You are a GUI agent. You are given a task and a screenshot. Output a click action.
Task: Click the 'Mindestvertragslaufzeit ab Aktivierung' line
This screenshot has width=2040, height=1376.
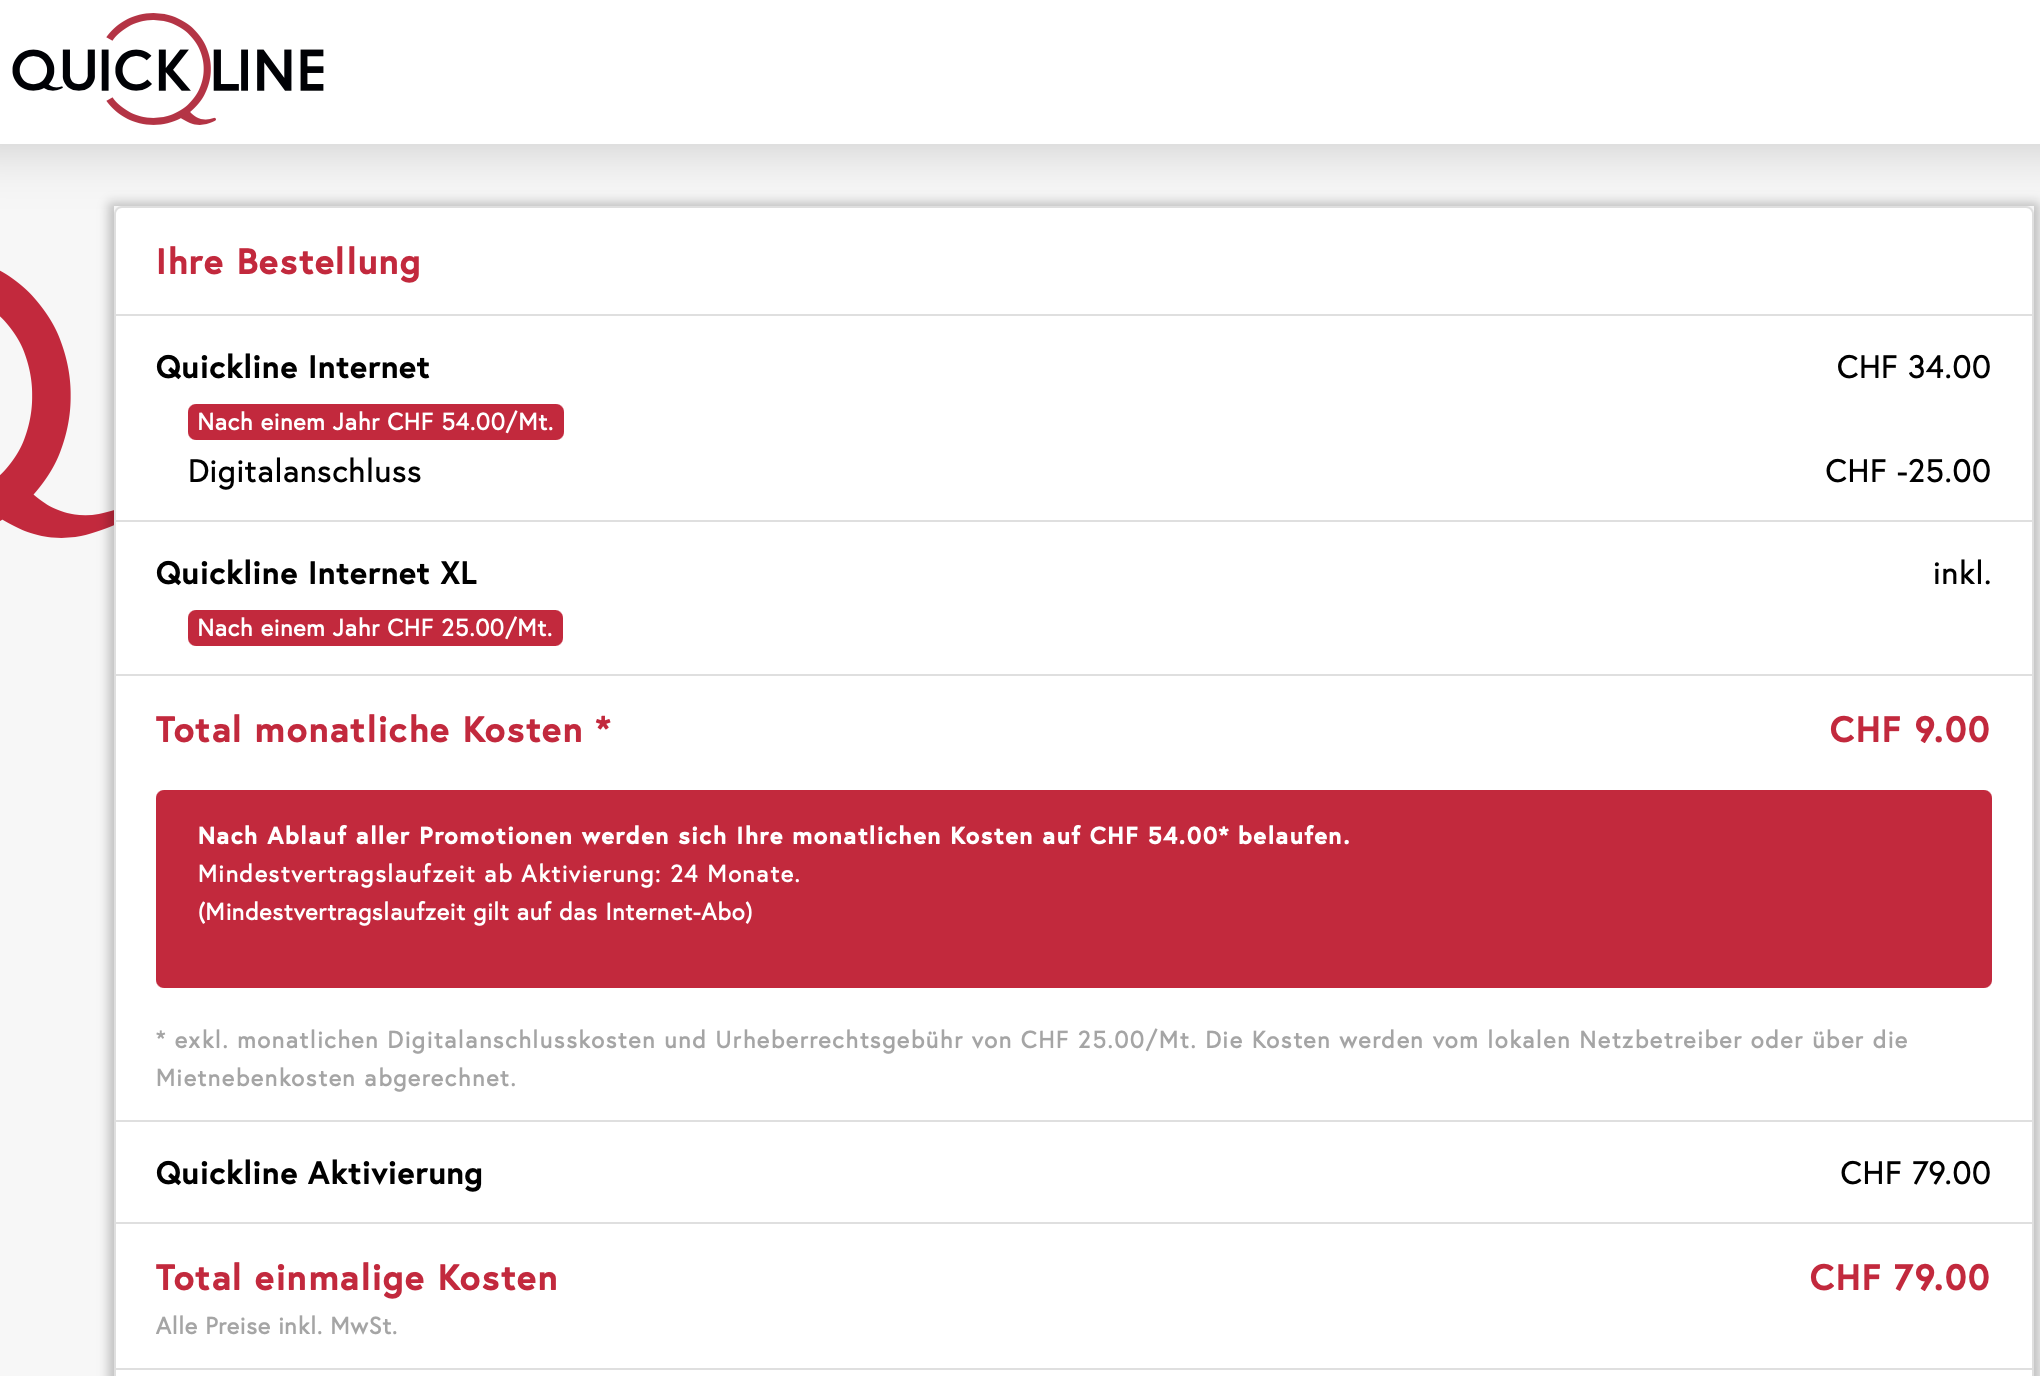498,874
